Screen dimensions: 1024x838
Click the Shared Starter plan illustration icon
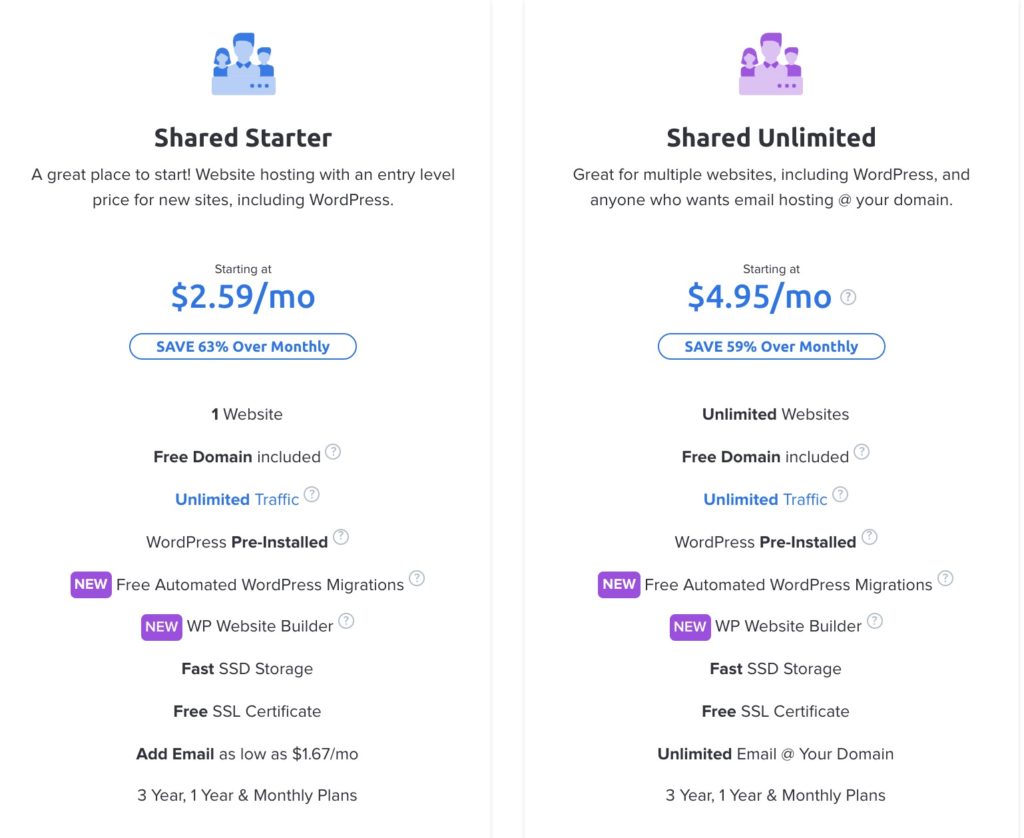243,65
